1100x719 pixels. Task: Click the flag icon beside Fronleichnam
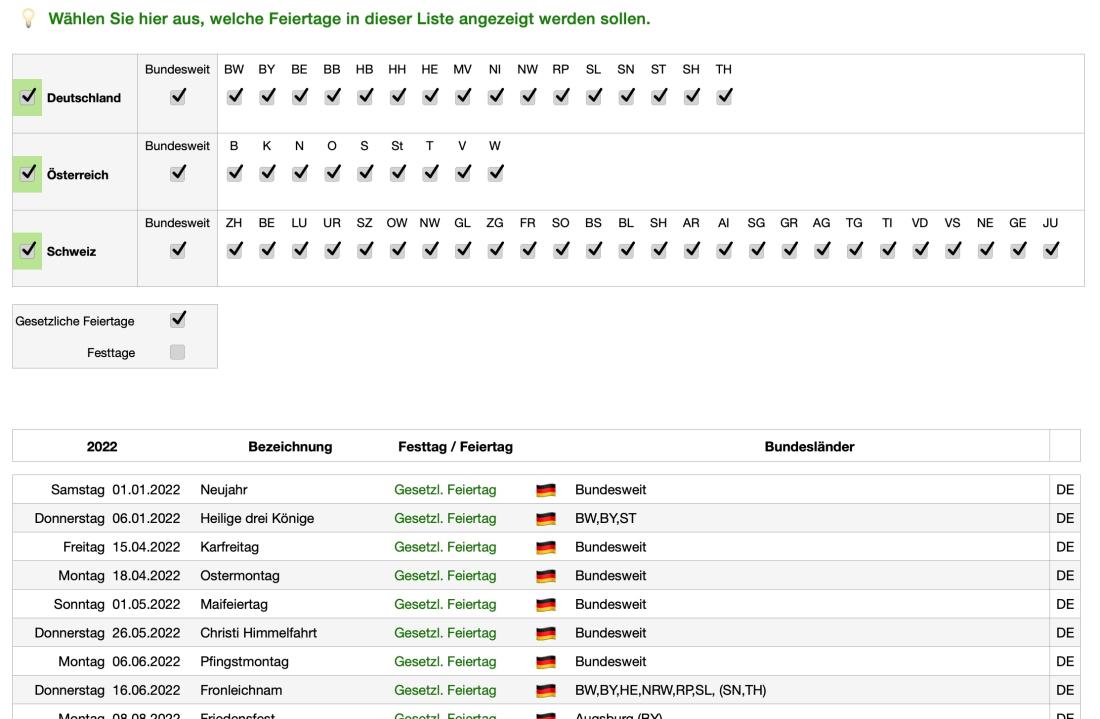click(545, 689)
